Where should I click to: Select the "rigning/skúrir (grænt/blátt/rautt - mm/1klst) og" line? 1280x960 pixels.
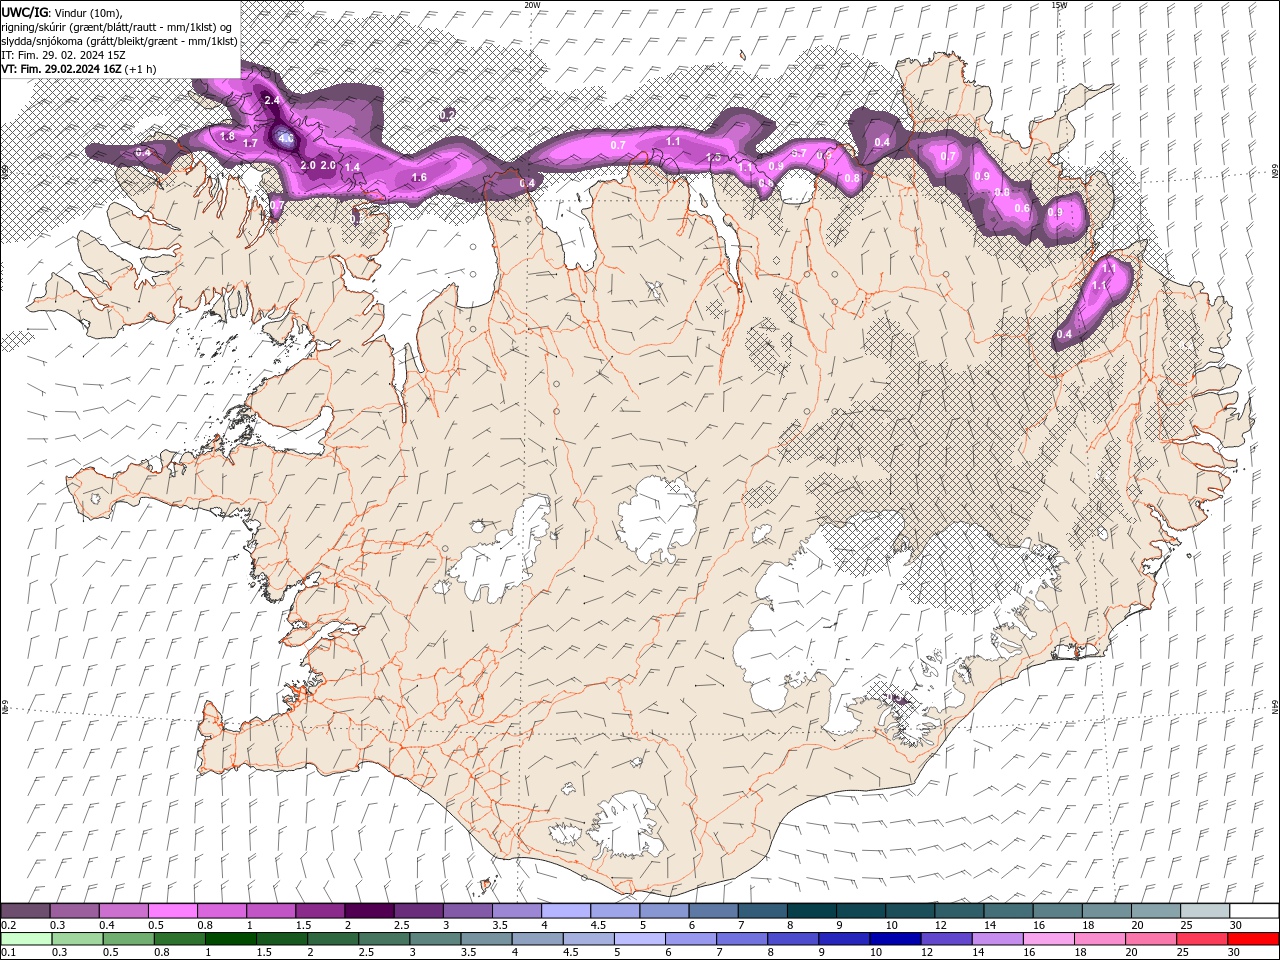pyautogui.click(x=117, y=27)
